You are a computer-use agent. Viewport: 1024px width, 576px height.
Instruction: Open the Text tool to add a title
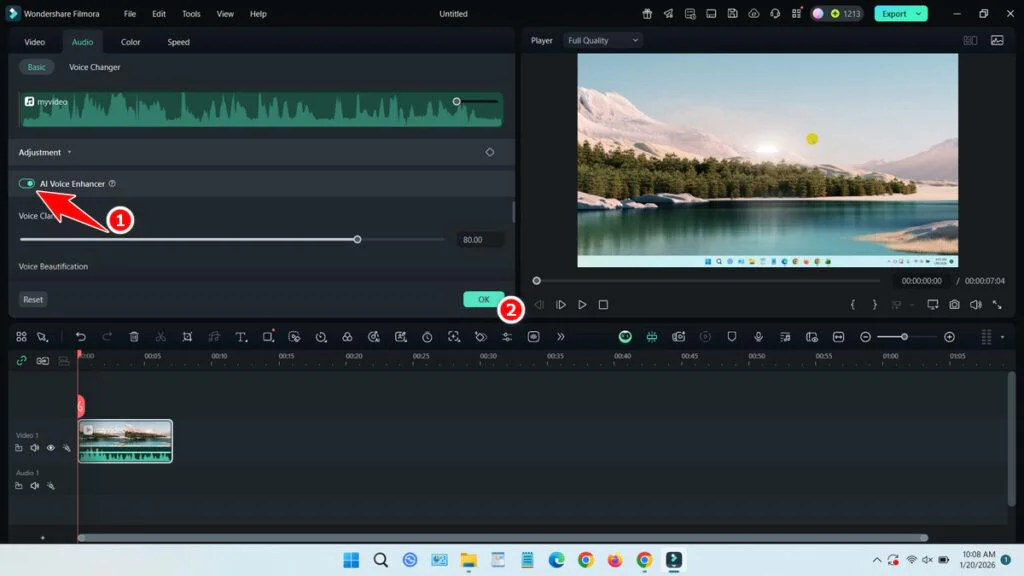[x=240, y=337]
